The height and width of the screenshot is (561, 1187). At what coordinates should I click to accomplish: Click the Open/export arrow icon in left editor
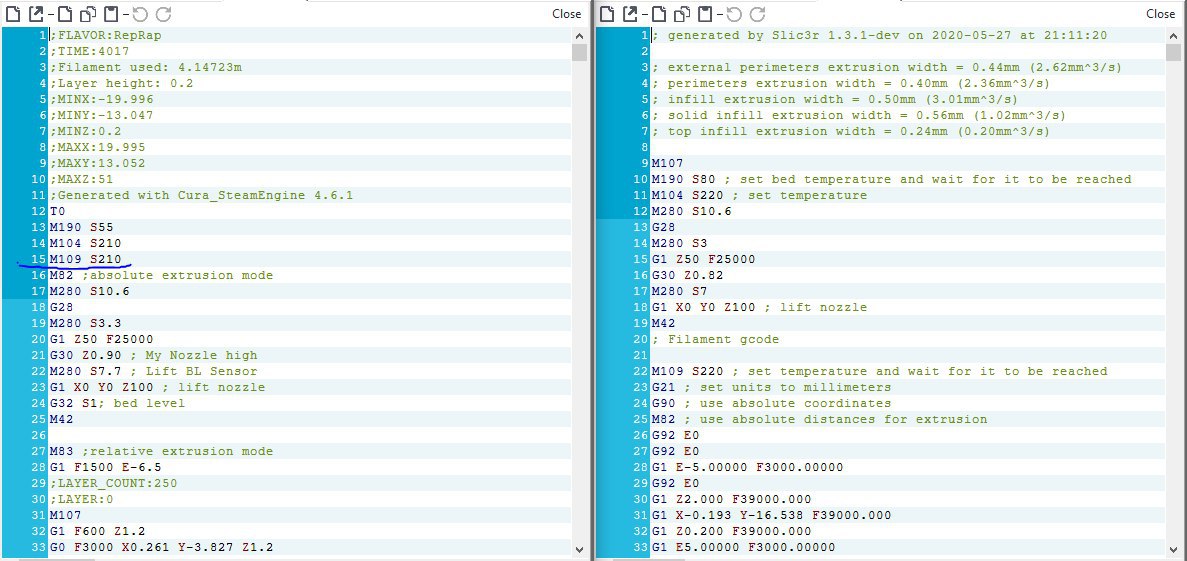pyautogui.click(x=35, y=14)
